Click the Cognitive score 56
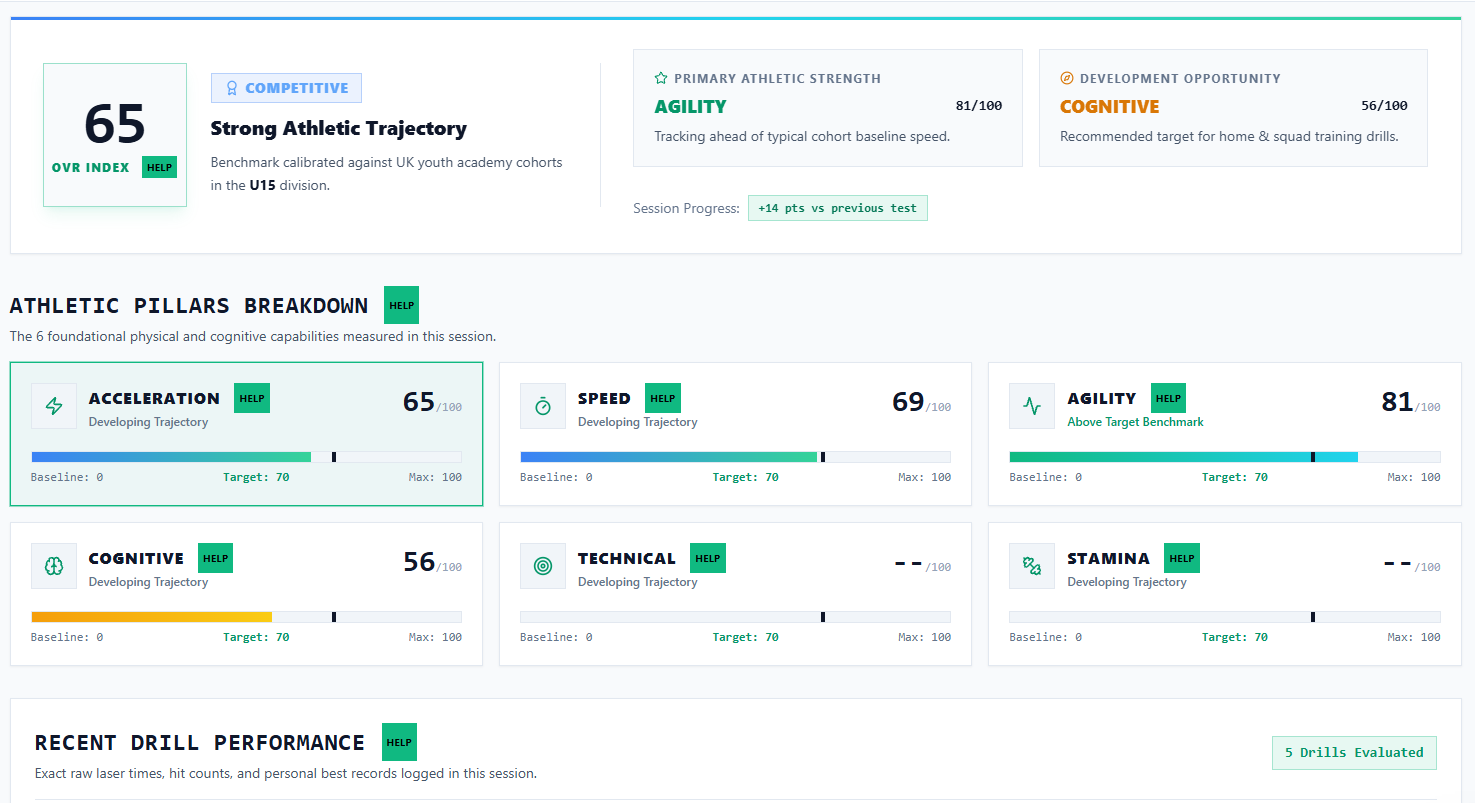1475x803 pixels. (x=419, y=562)
